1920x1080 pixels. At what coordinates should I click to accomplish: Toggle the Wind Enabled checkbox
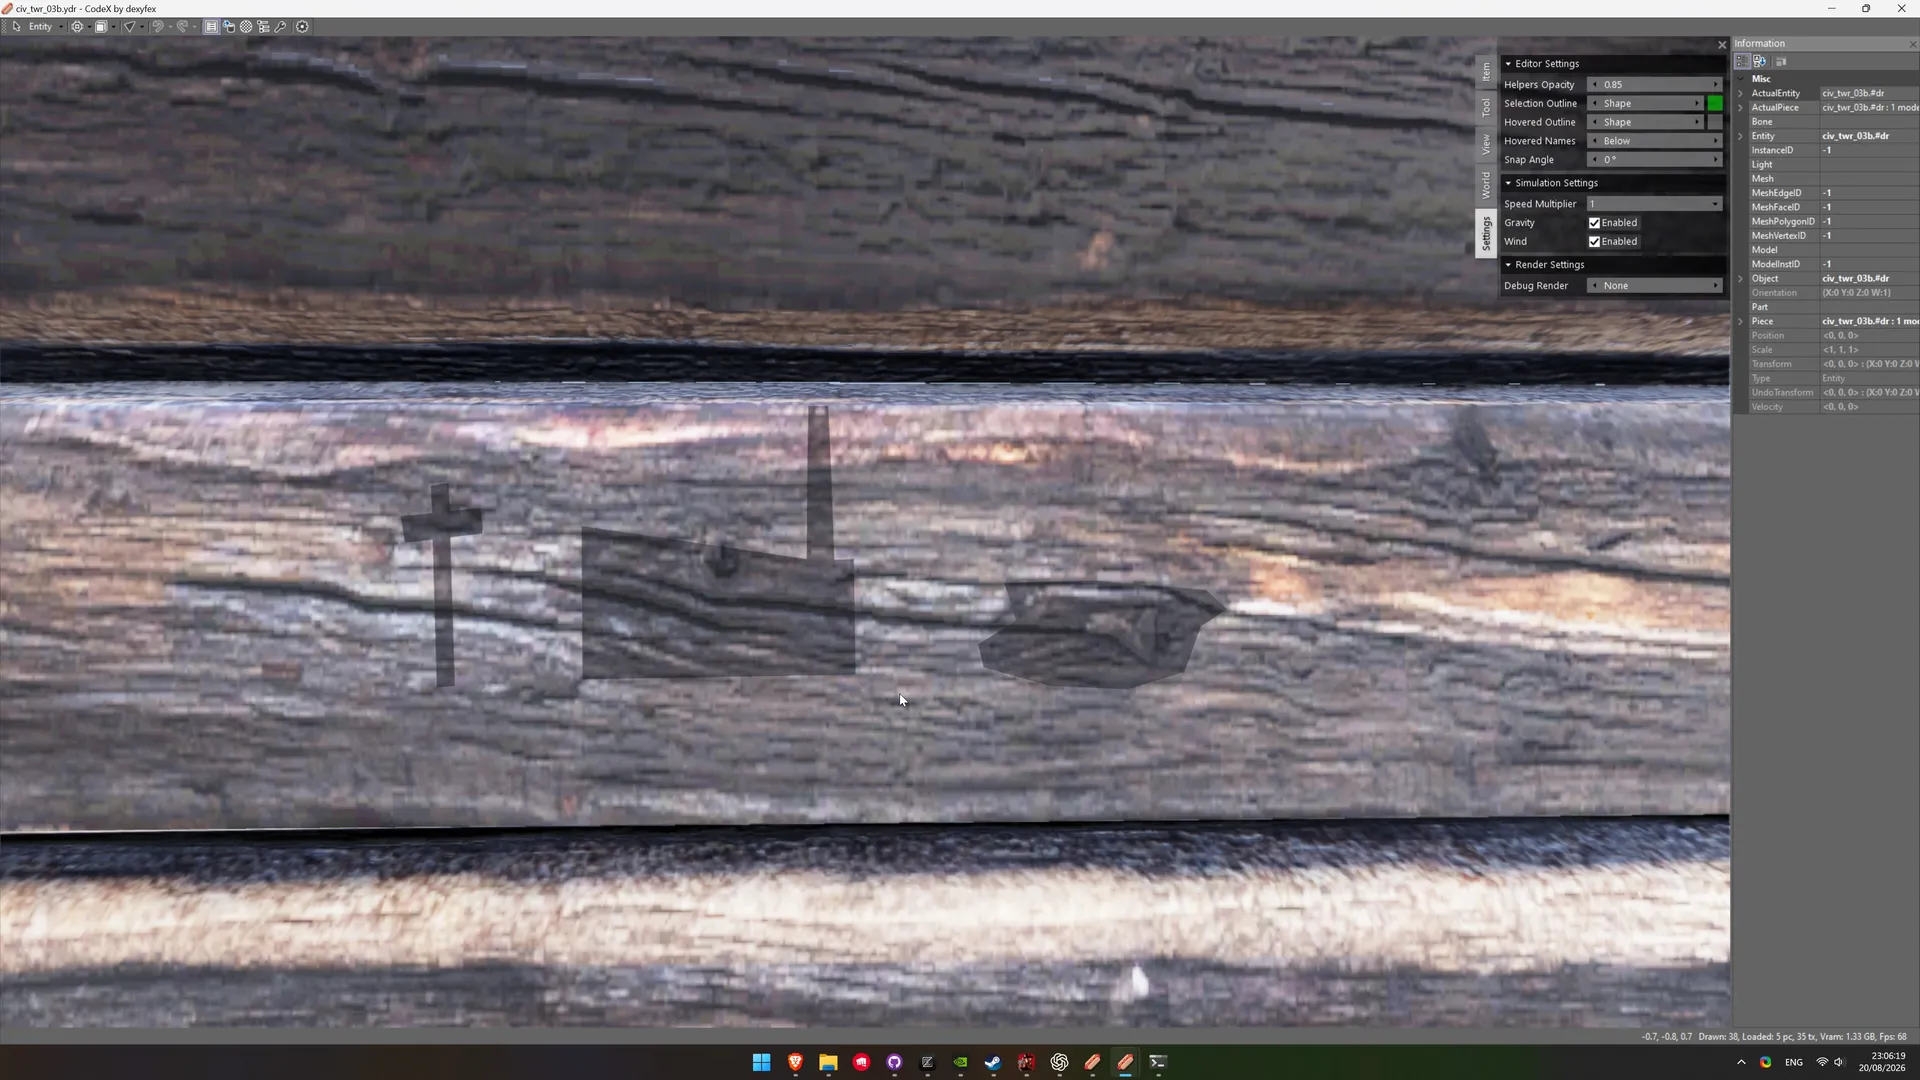[1594, 242]
